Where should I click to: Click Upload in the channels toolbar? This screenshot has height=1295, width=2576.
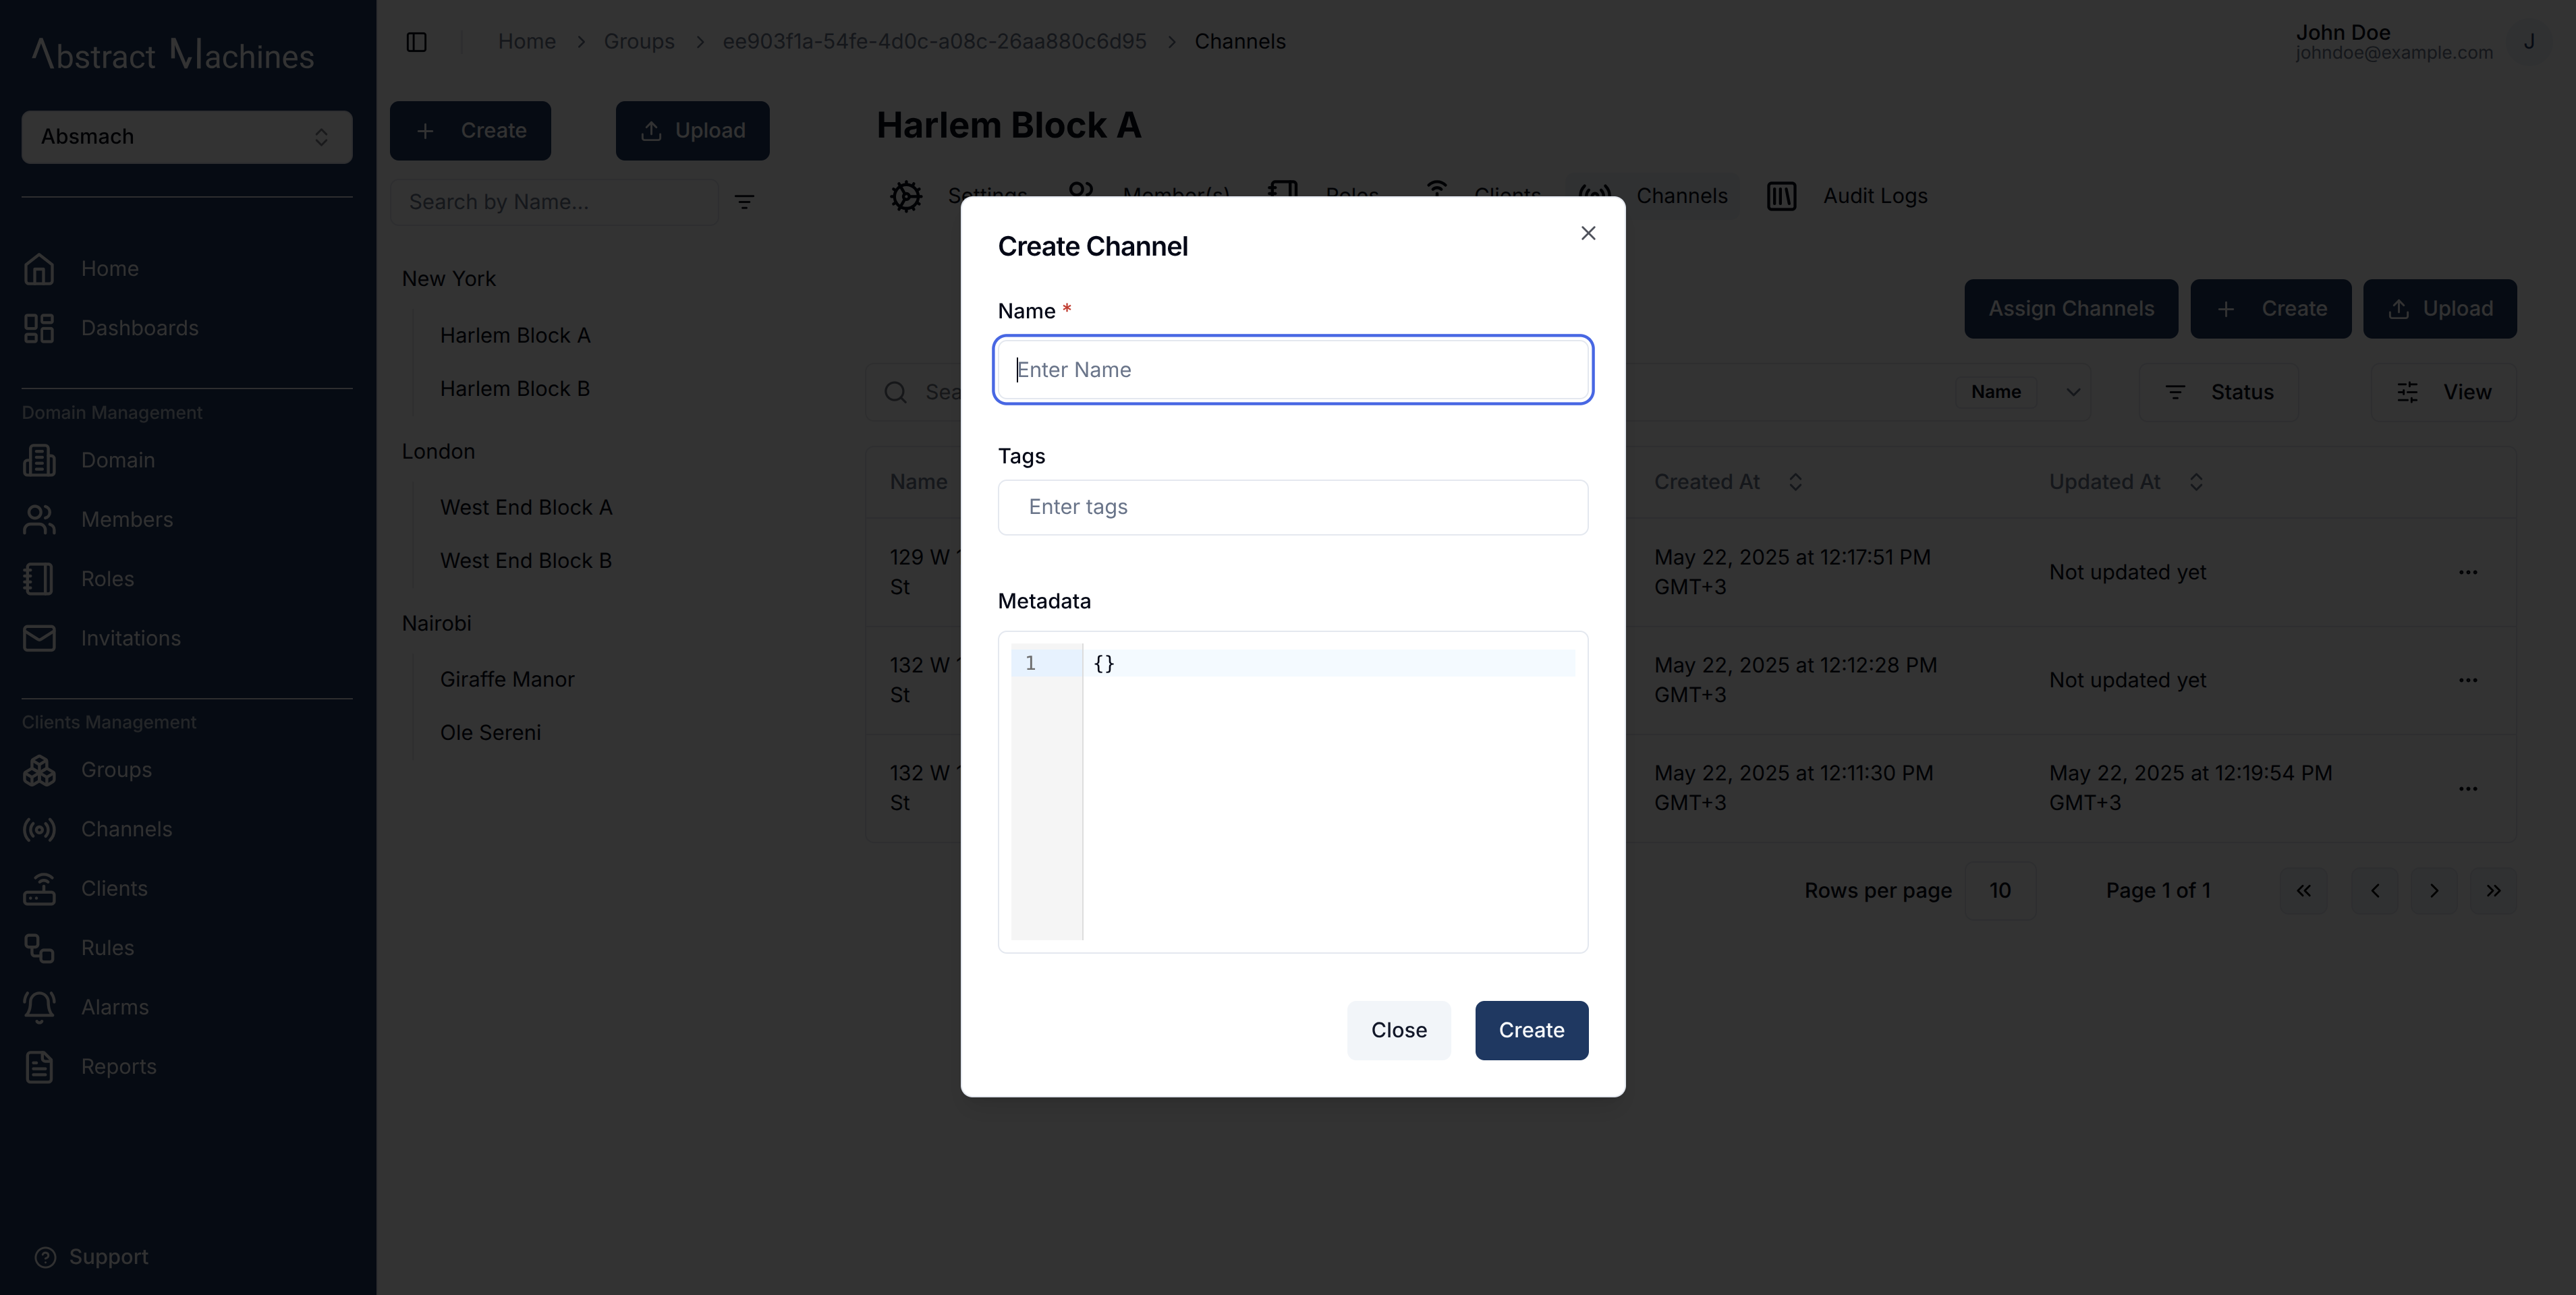[x=2440, y=309]
